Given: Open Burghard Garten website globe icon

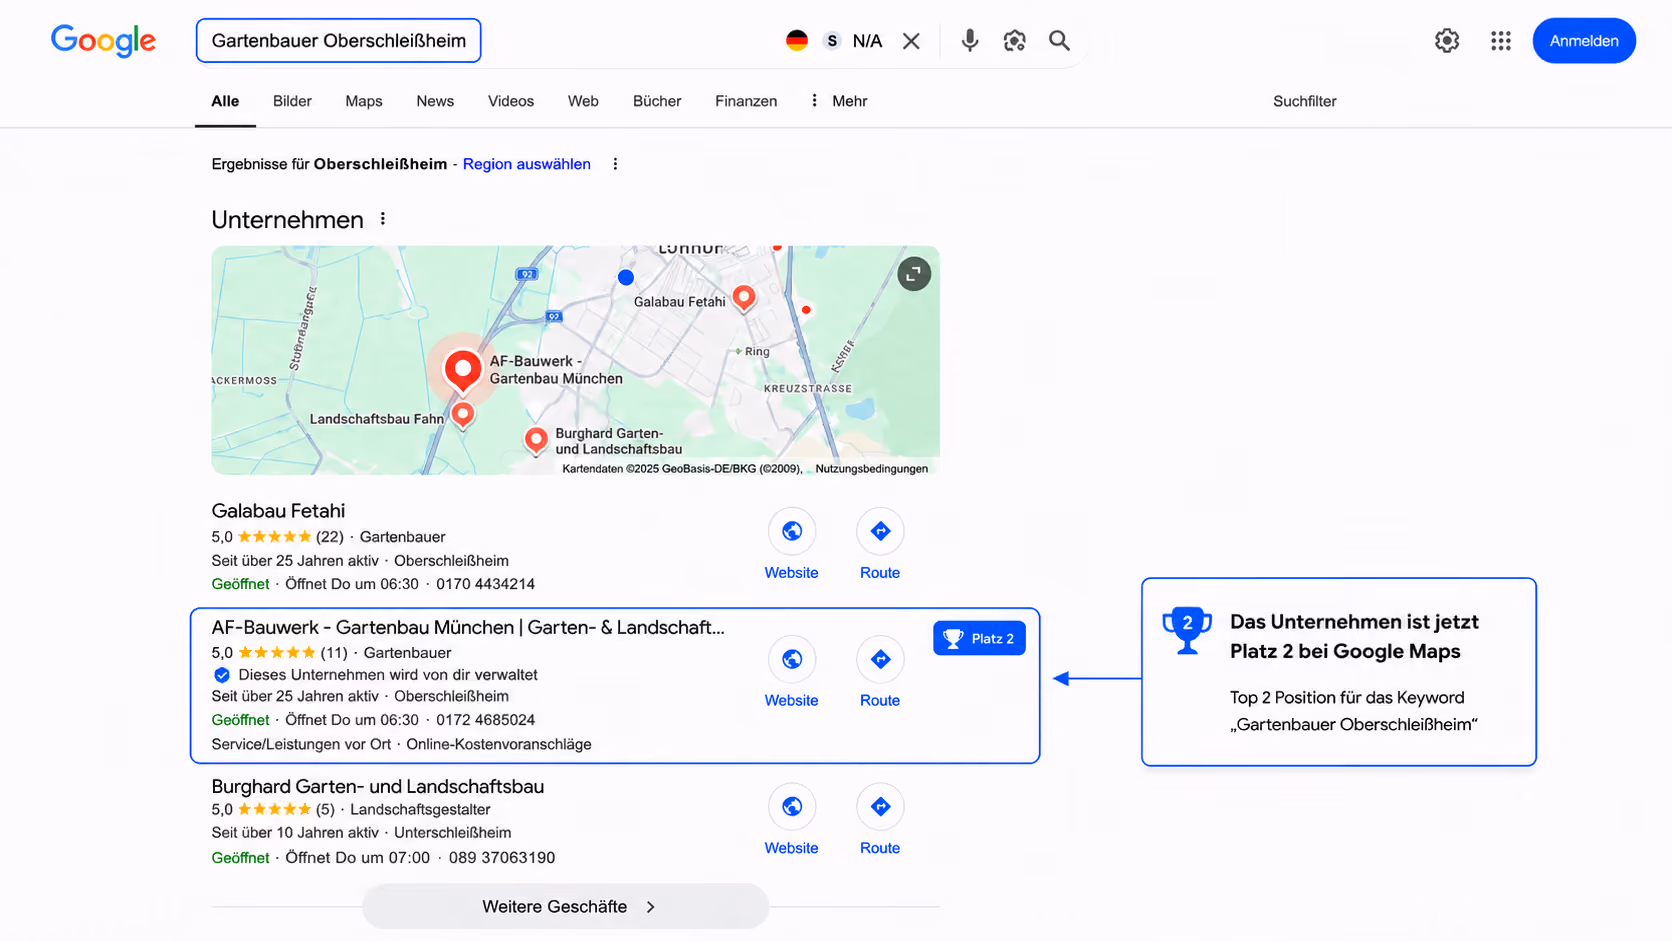Looking at the screenshot, I should coord(792,806).
